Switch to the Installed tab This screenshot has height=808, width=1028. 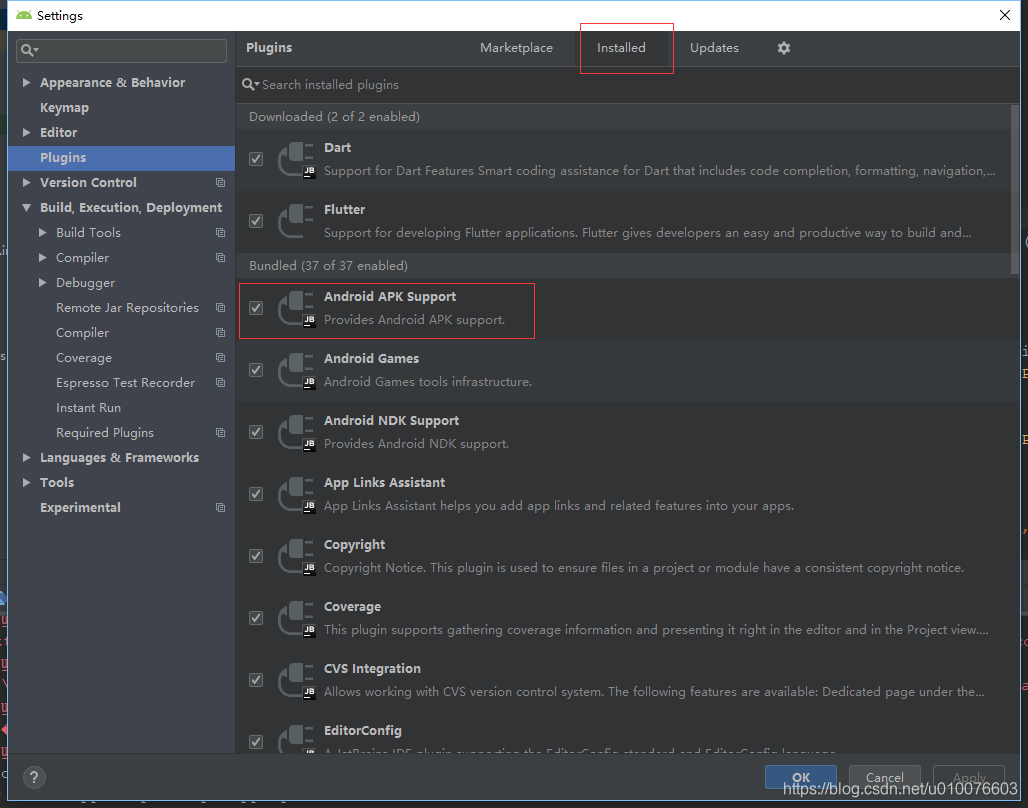[x=621, y=48]
